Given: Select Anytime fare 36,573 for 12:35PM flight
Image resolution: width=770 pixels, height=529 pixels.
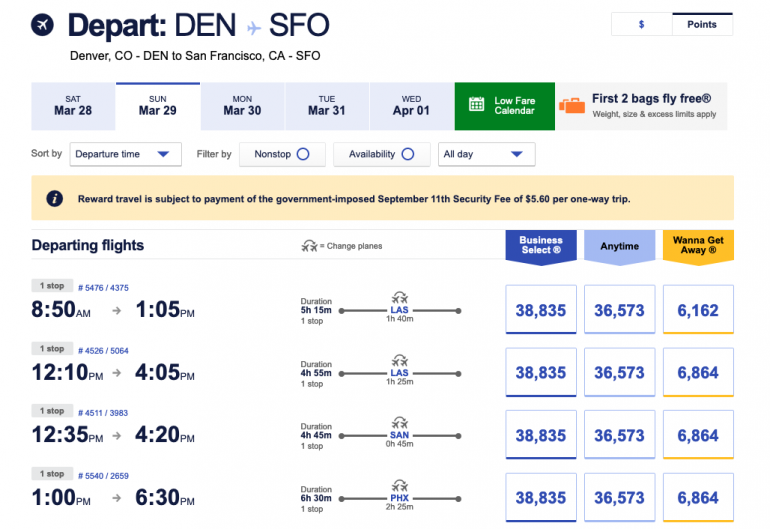Looking at the screenshot, I should pos(619,435).
